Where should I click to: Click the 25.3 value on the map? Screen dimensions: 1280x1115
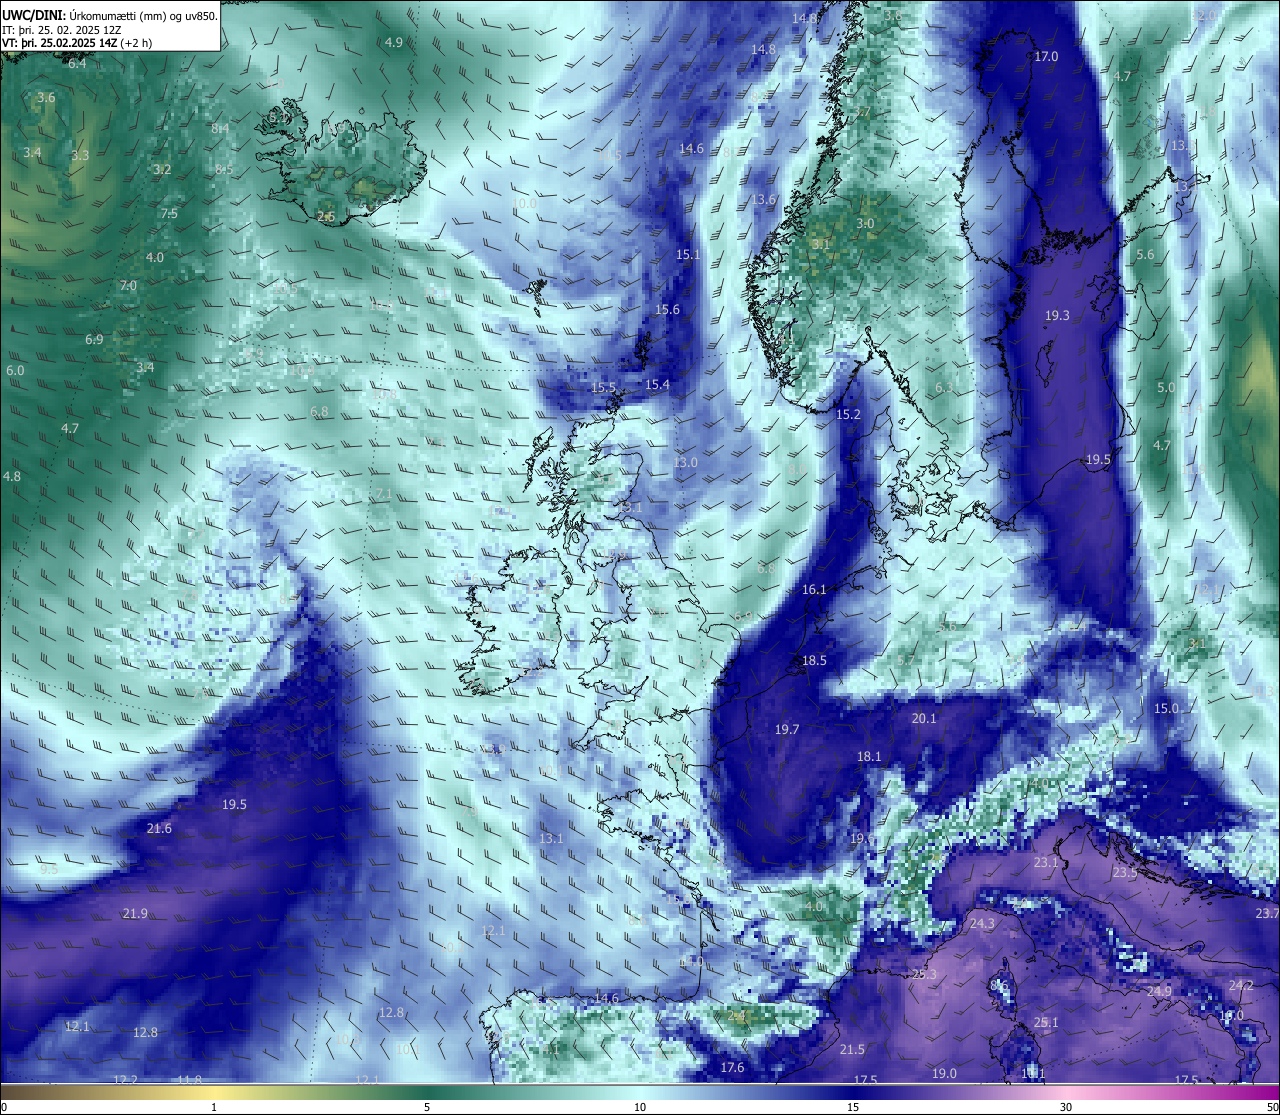point(924,974)
